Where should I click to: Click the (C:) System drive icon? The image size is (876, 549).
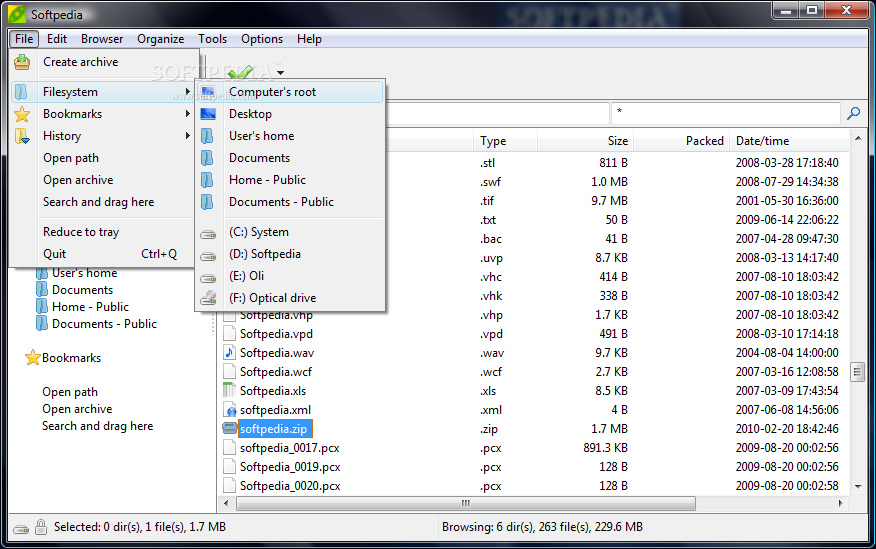pos(208,235)
